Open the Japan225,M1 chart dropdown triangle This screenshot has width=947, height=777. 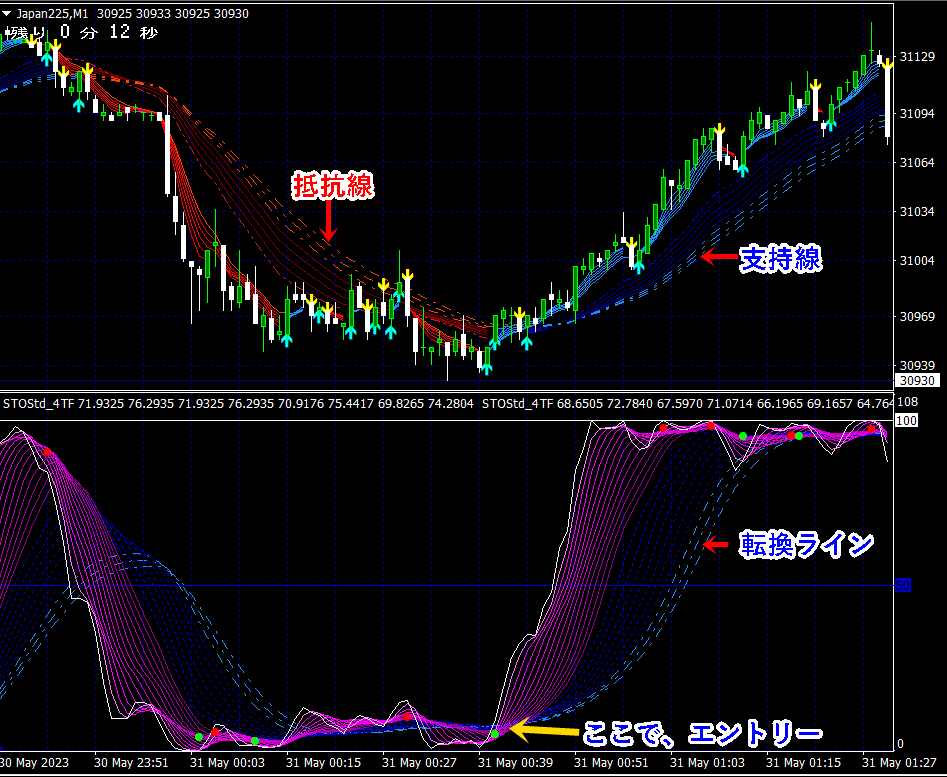click(x=7, y=13)
